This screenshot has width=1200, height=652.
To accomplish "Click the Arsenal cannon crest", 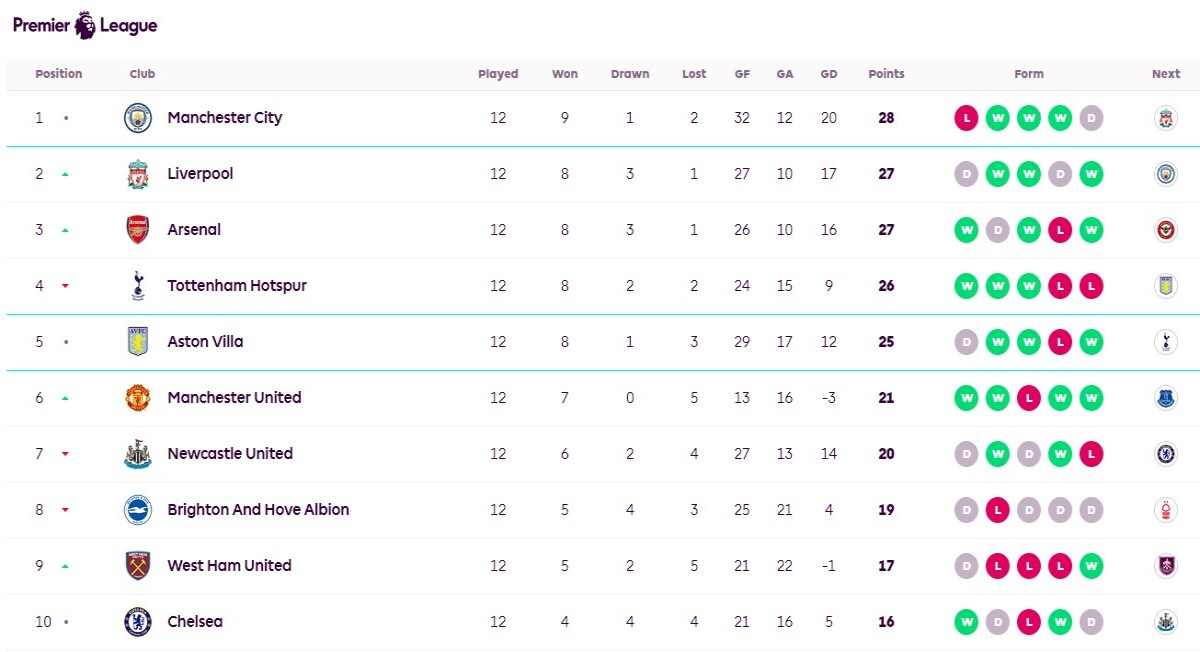I will [138, 230].
